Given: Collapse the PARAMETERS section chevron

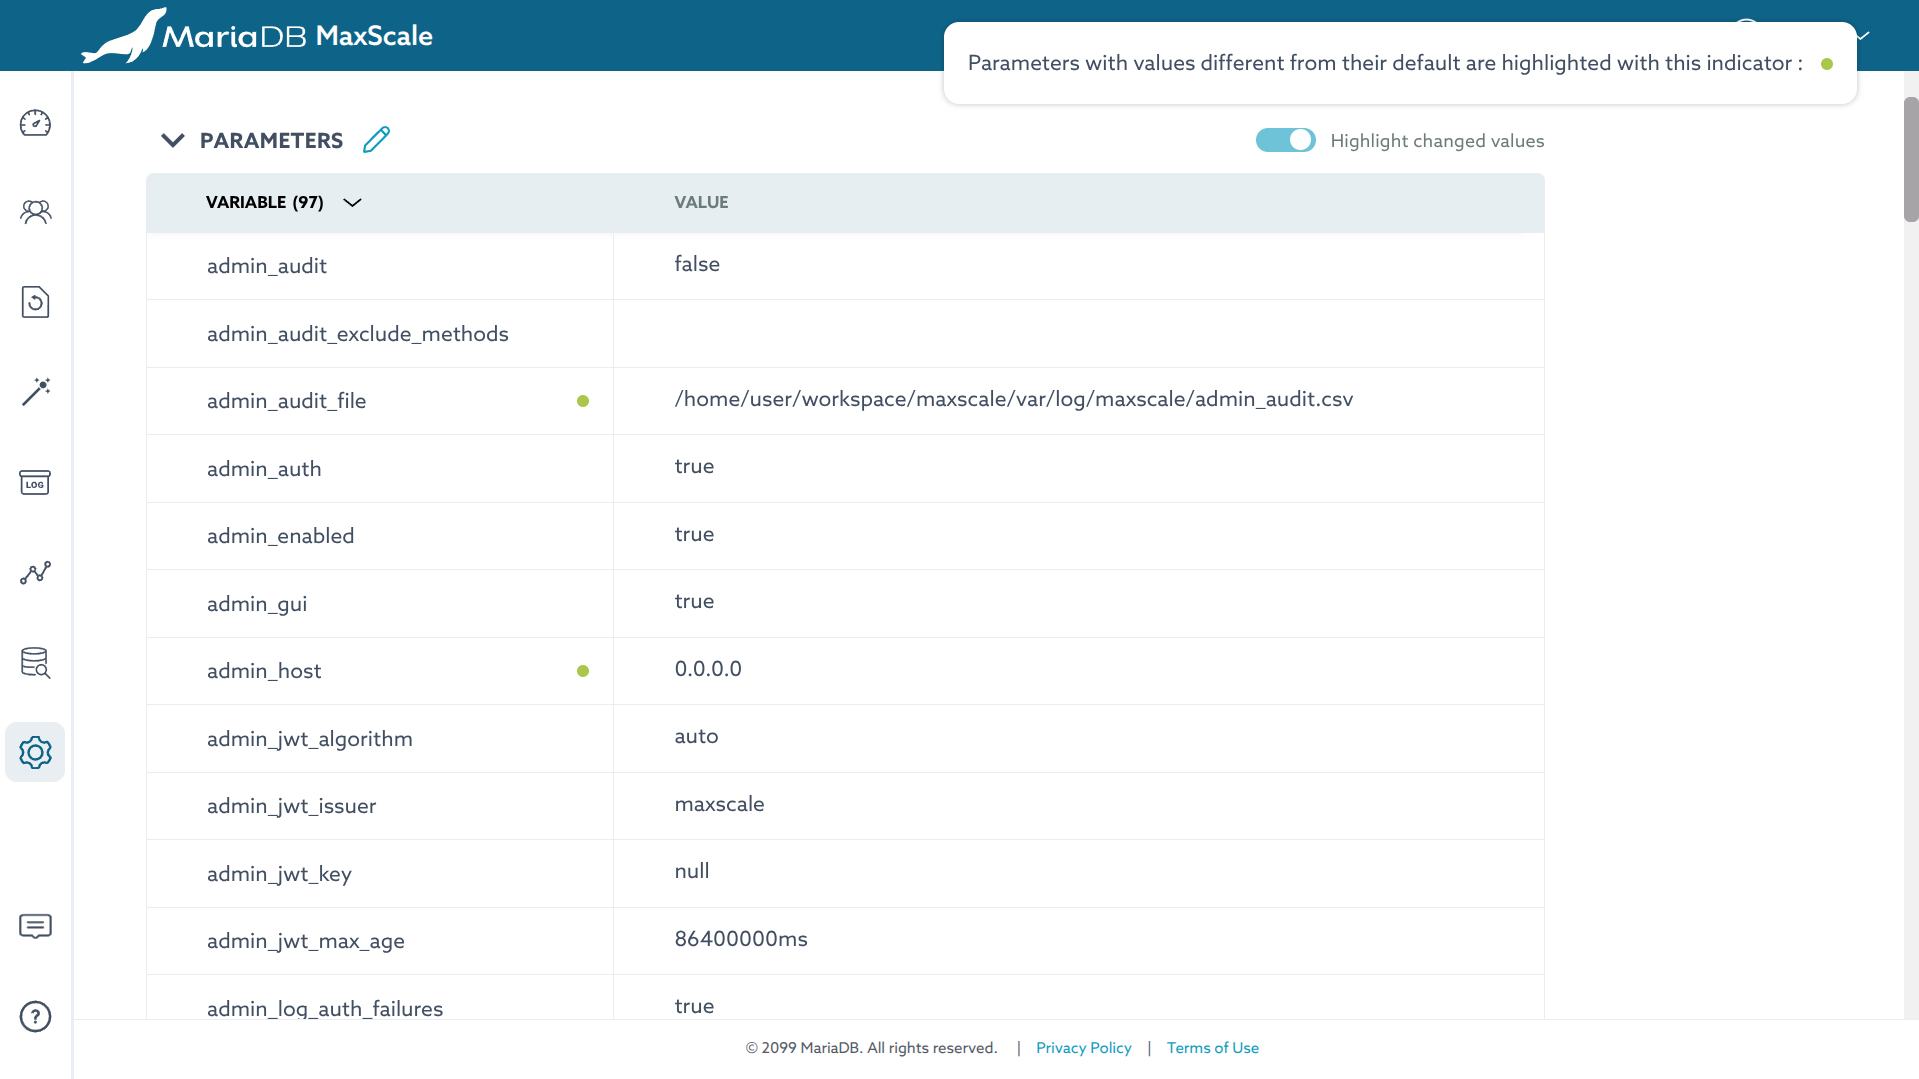Looking at the screenshot, I should pos(173,140).
